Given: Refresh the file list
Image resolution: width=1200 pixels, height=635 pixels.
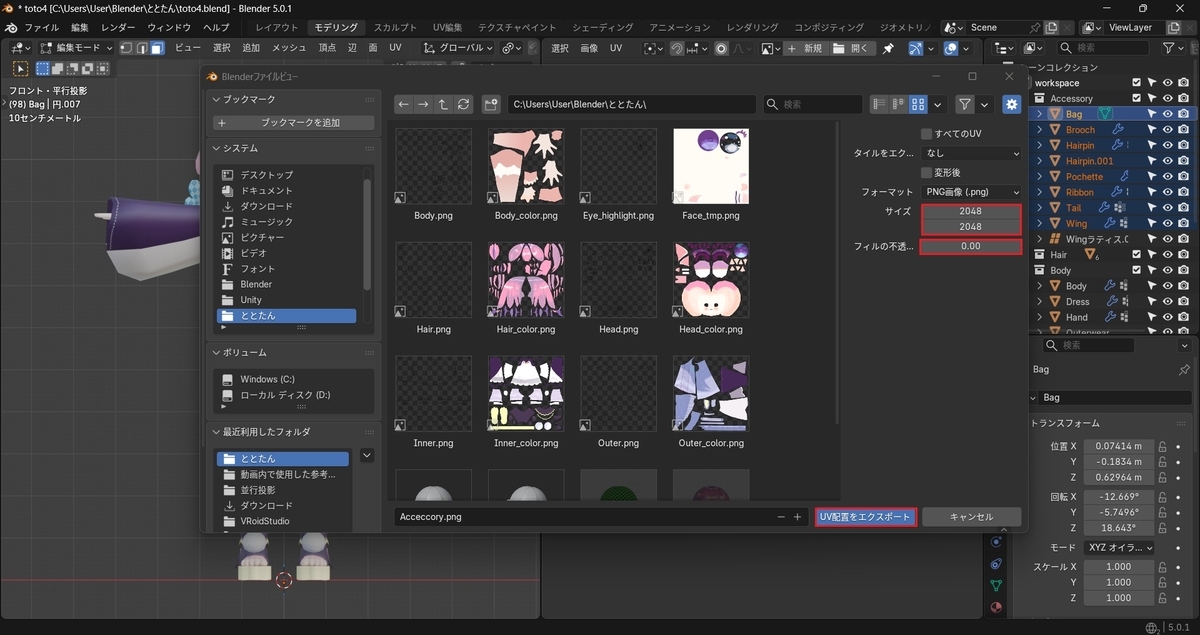Looking at the screenshot, I should (463, 104).
